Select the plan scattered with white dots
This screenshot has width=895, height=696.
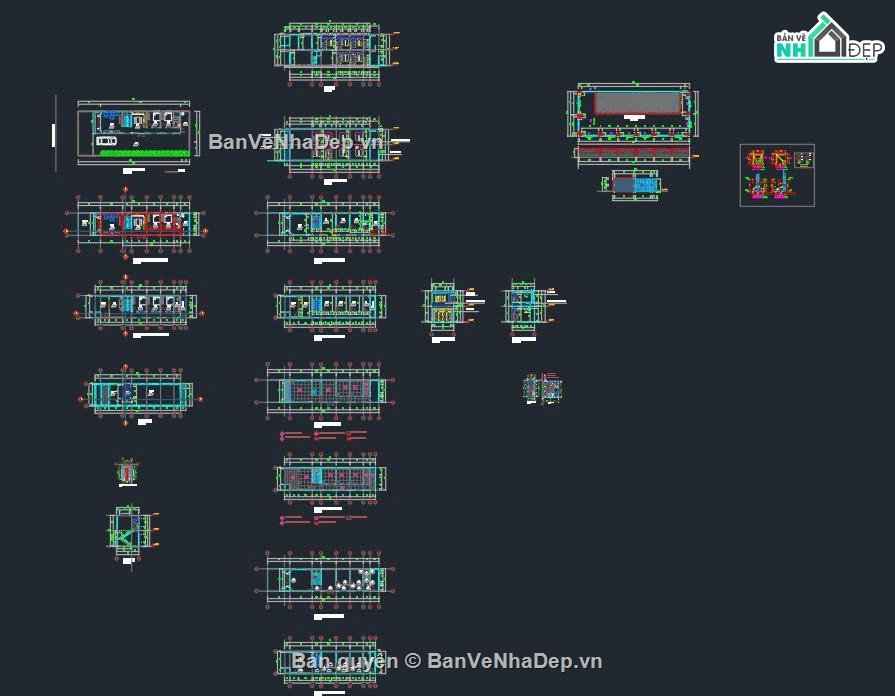point(325,580)
